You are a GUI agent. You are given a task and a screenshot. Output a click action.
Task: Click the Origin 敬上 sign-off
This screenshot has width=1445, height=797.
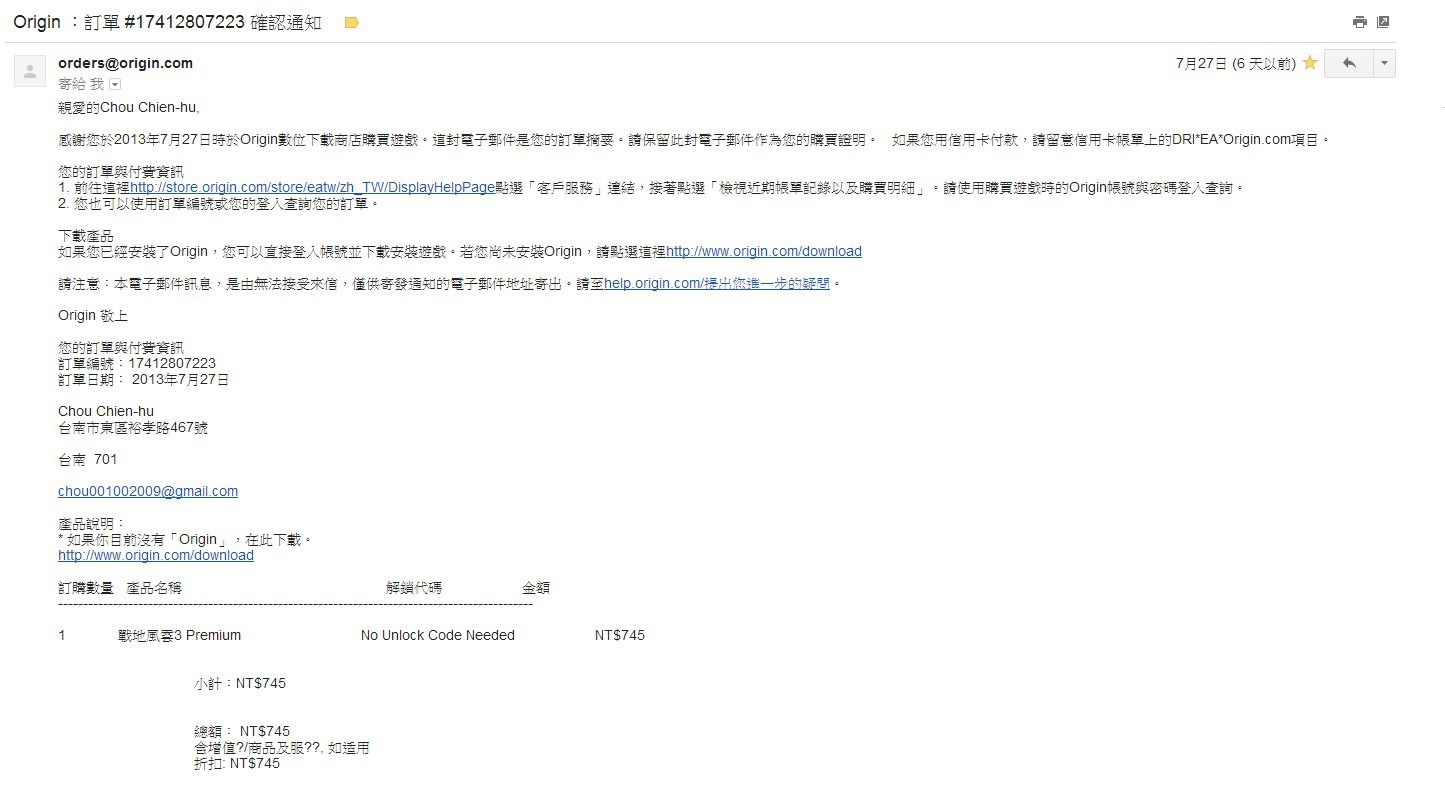pyautogui.click(x=93, y=315)
